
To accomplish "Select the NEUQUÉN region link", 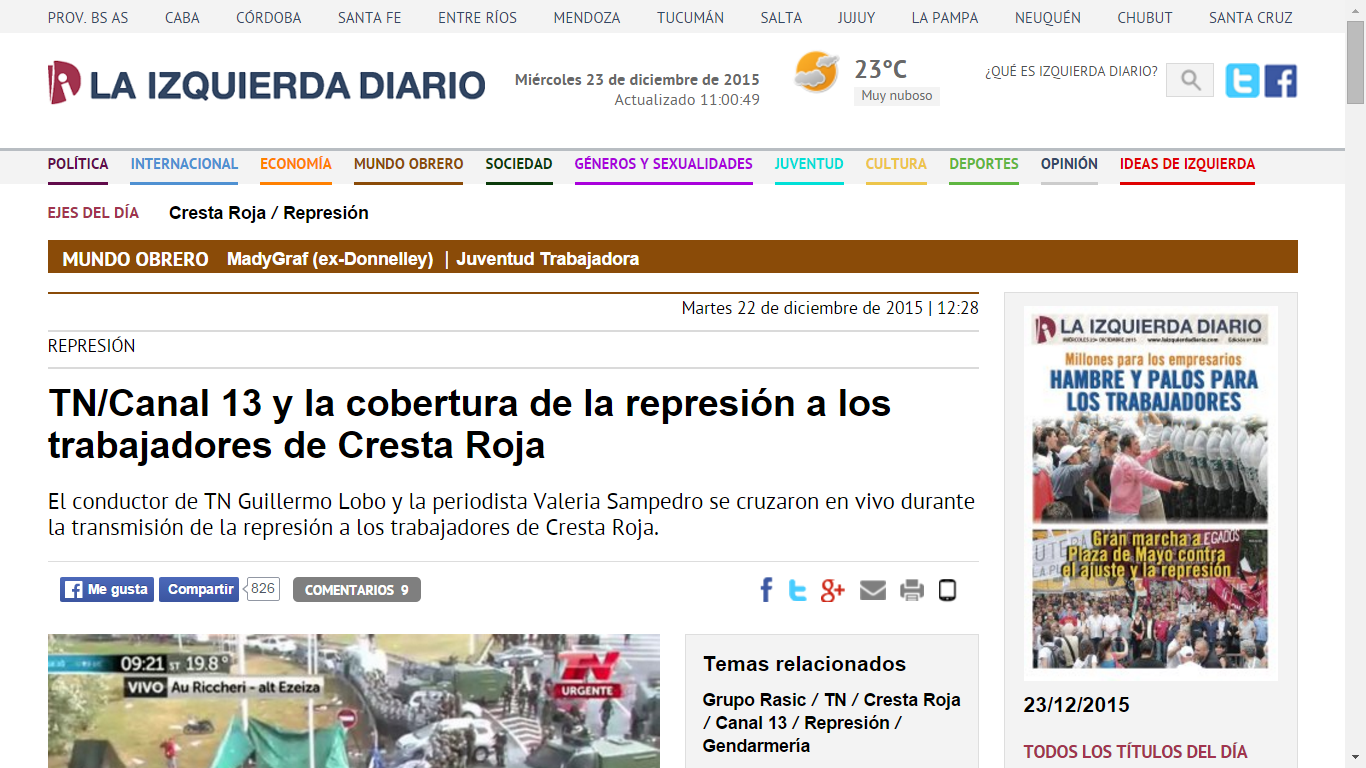I will 1048,18.
